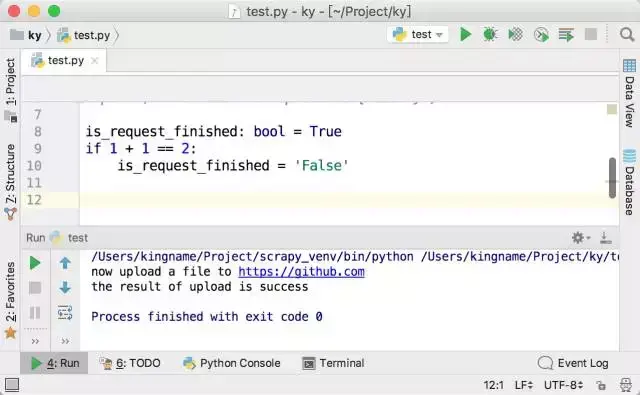Image resolution: width=640 pixels, height=395 pixels.
Task: Click the Database cylinder icon
Action: [629, 156]
